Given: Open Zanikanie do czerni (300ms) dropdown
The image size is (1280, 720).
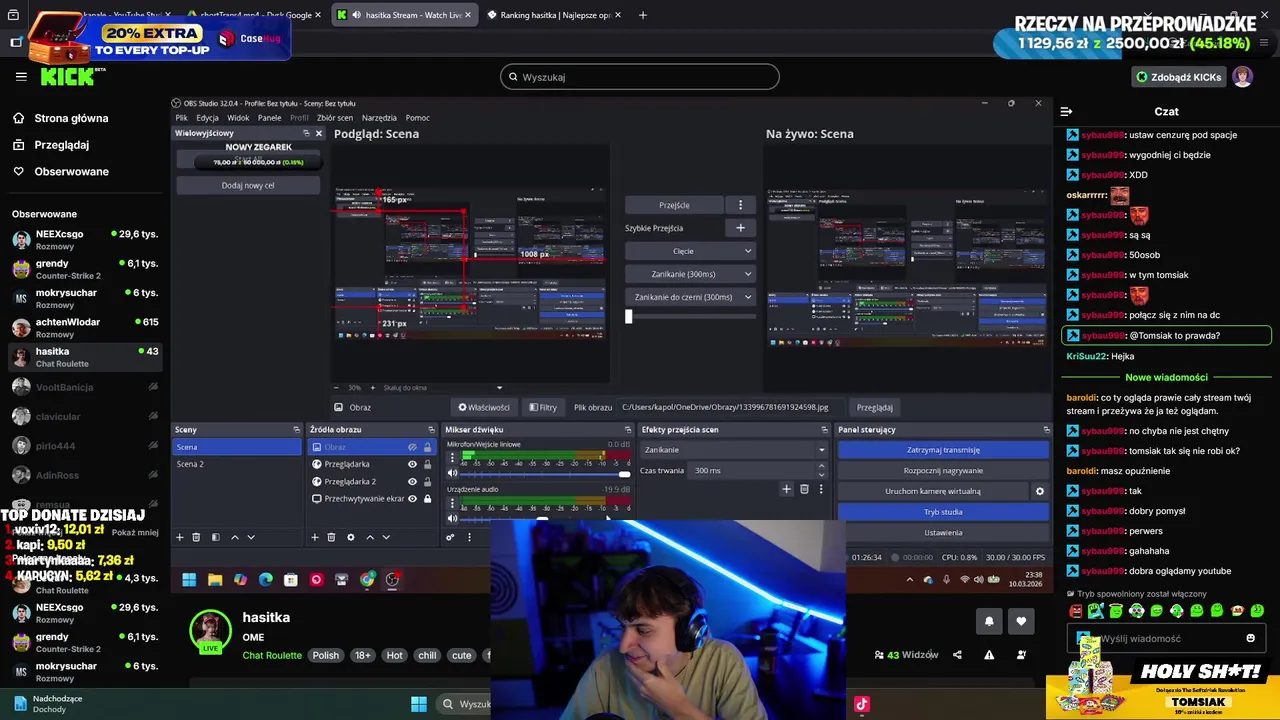Looking at the screenshot, I should pyautogui.click(x=690, y=297).
